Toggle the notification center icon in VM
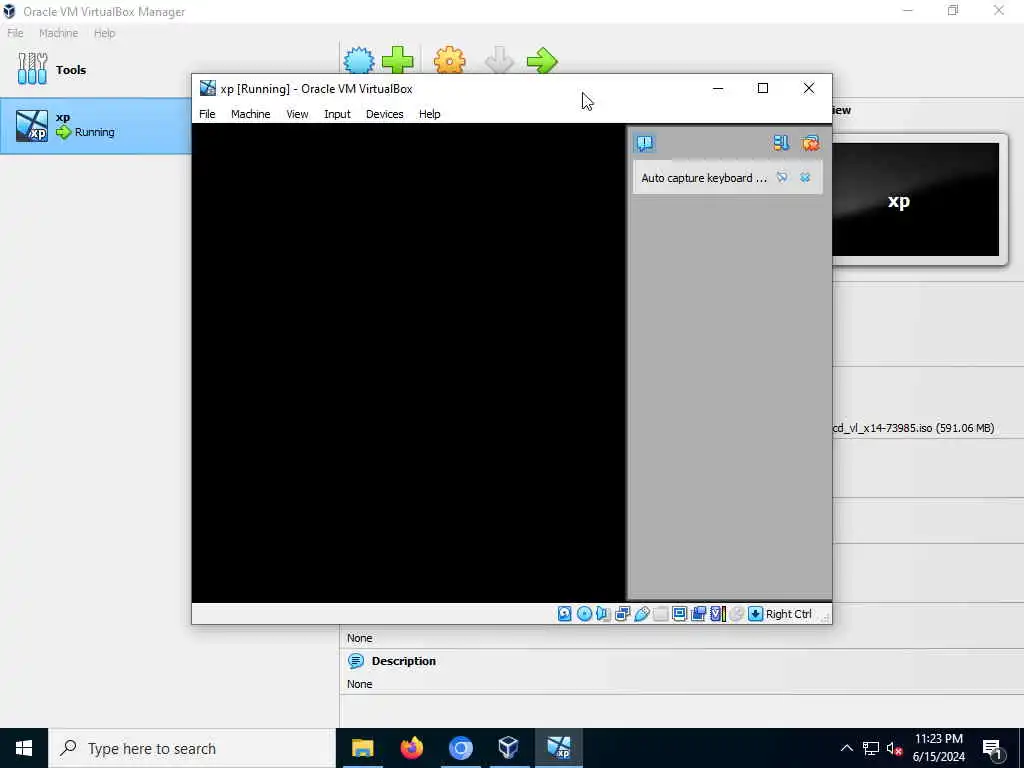Viewport: 1024px width, 768px height. (645, 143)
